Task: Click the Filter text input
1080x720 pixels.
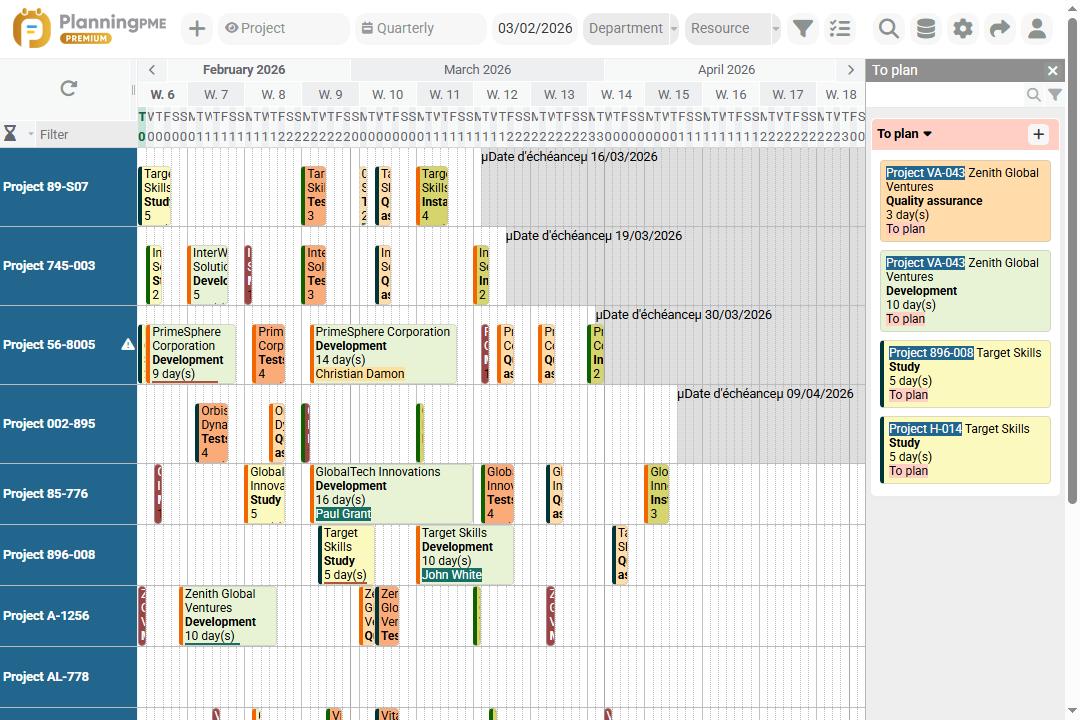Action: coord(84,134)
